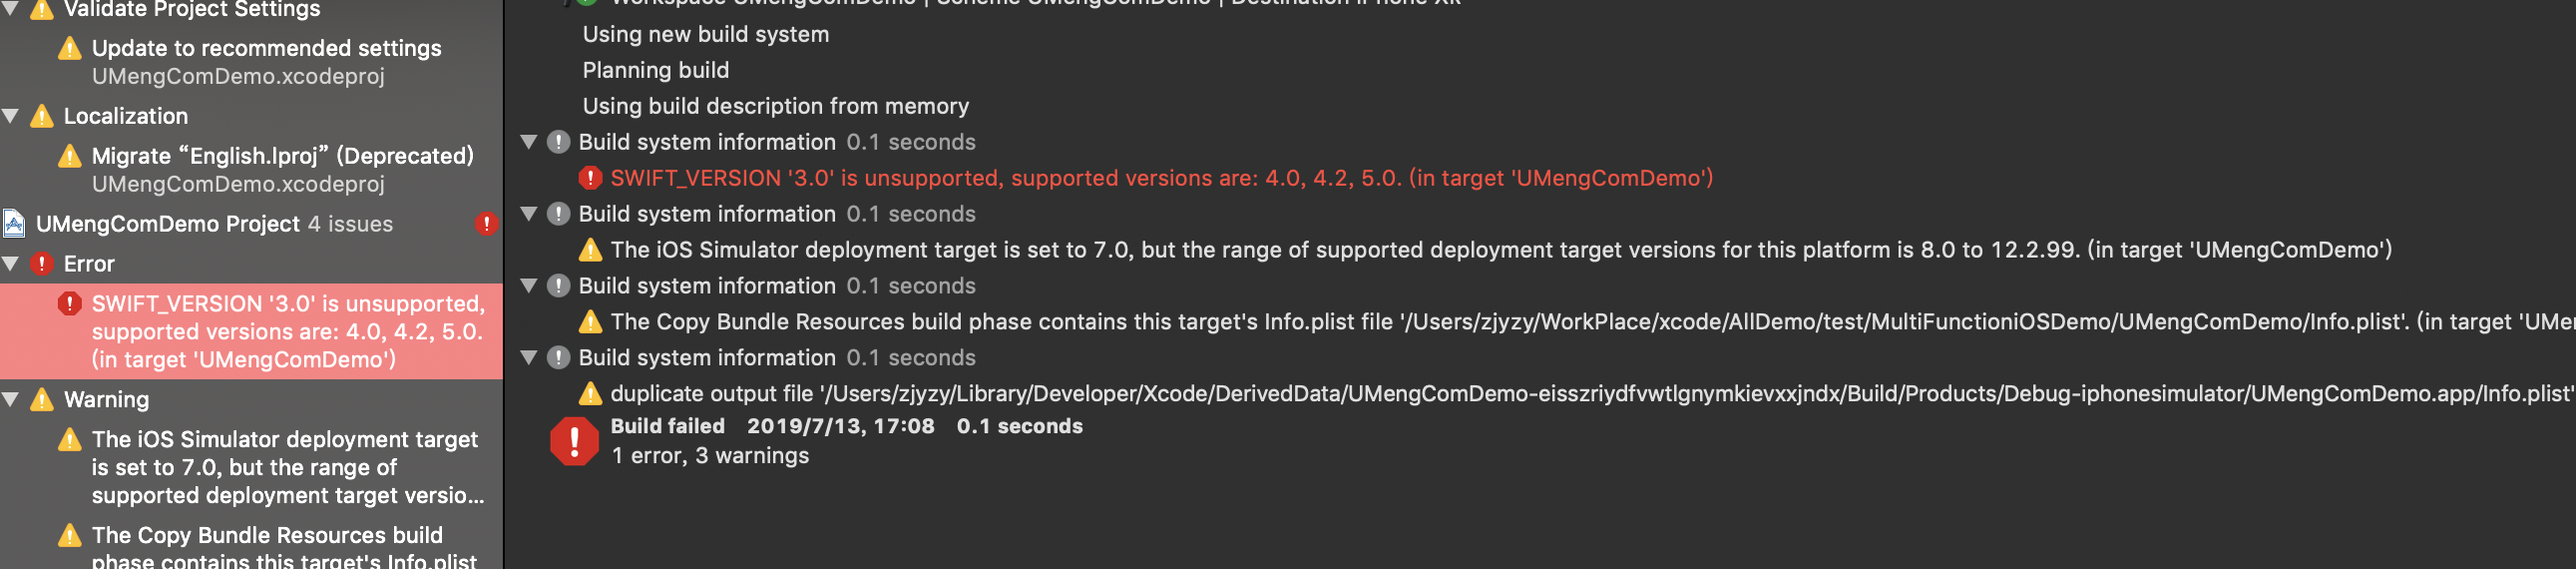The image size is (2576, 569).
Task: Click the 1 error, 3 warnings summary
Action: click(710, 456)
